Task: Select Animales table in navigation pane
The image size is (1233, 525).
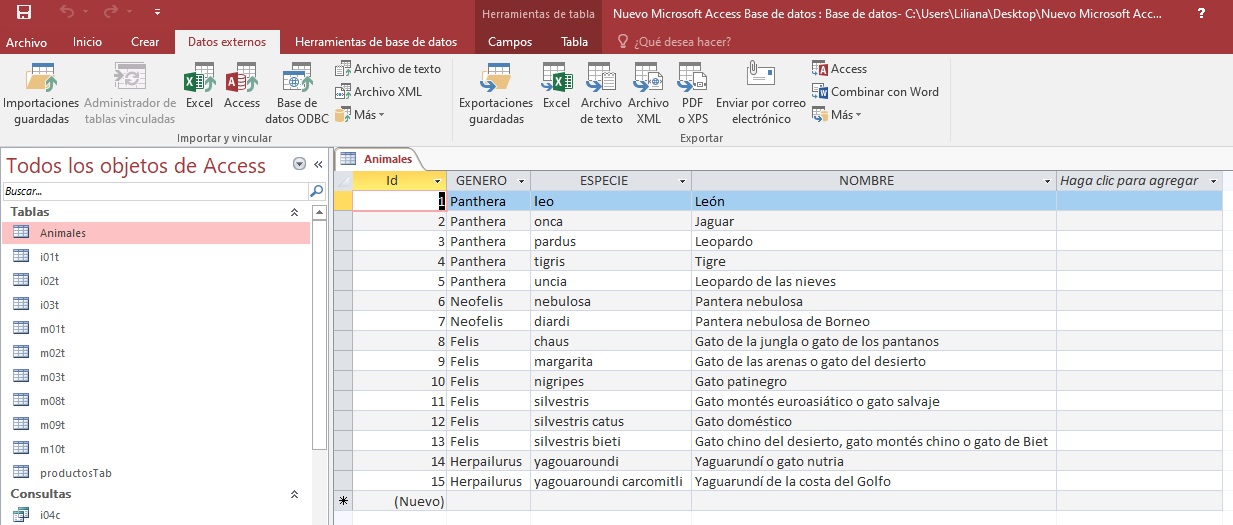Action: [x=156, y=233]
